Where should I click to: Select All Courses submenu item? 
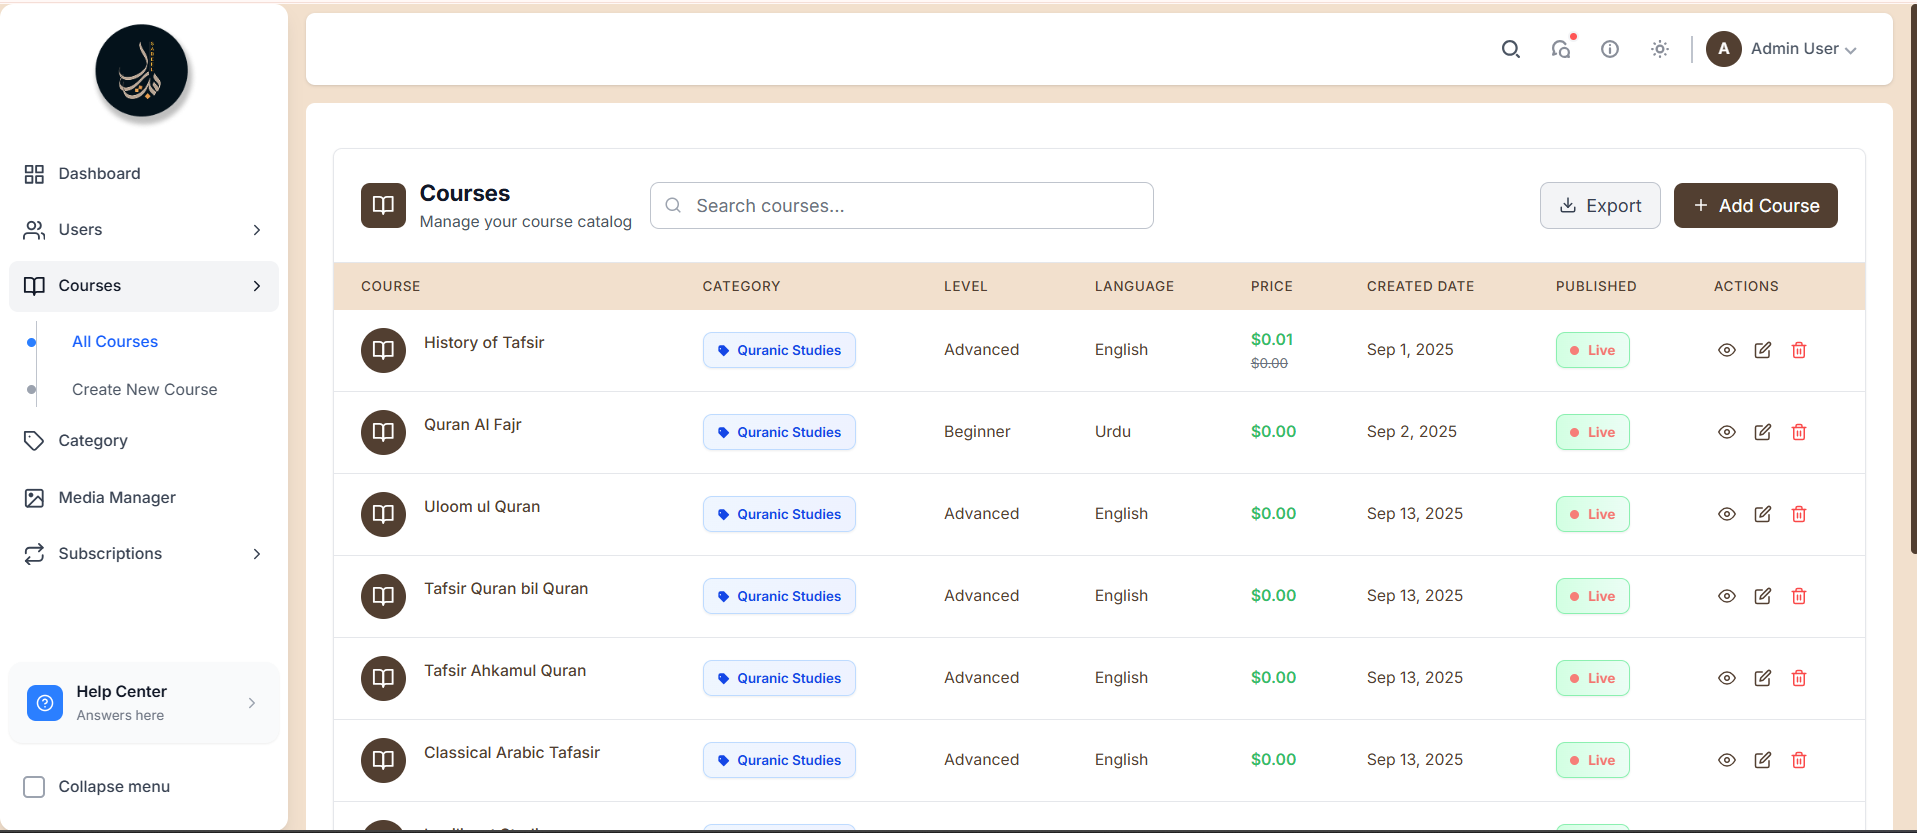click(115, 342)
